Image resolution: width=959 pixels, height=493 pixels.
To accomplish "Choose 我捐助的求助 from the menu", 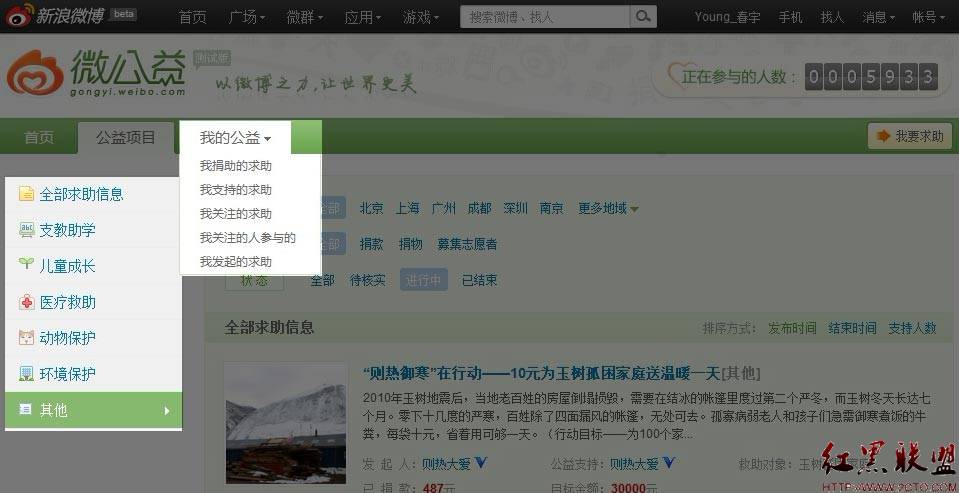I will (235, 166).
